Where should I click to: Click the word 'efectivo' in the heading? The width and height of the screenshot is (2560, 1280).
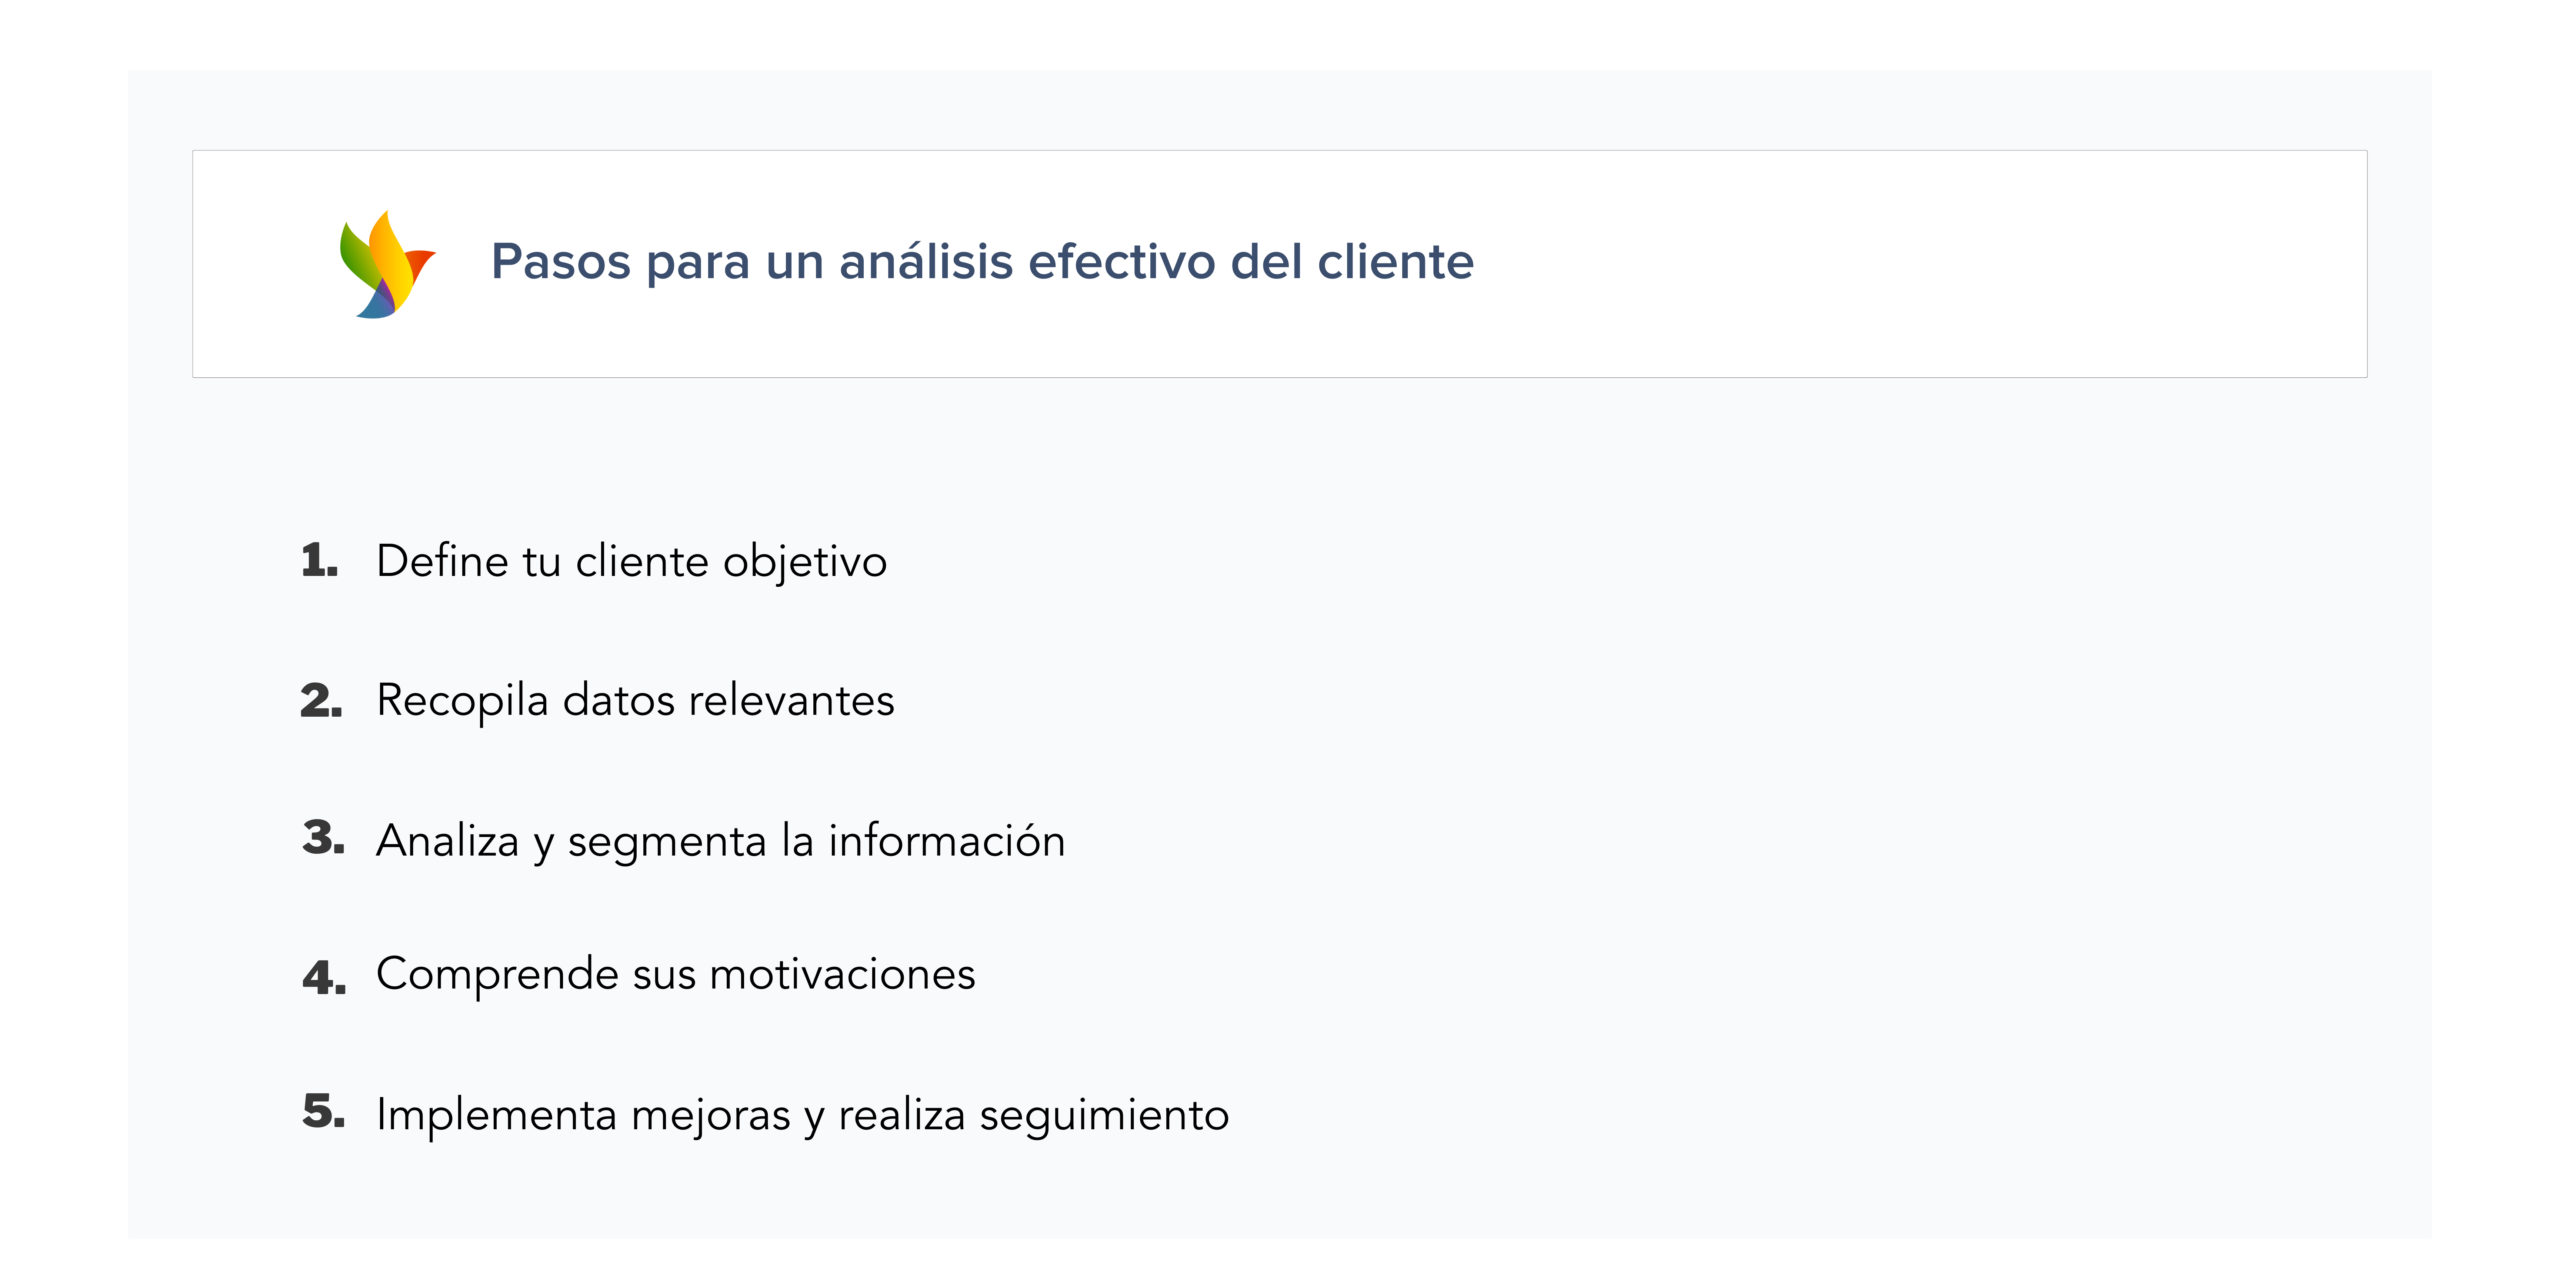1121,262
